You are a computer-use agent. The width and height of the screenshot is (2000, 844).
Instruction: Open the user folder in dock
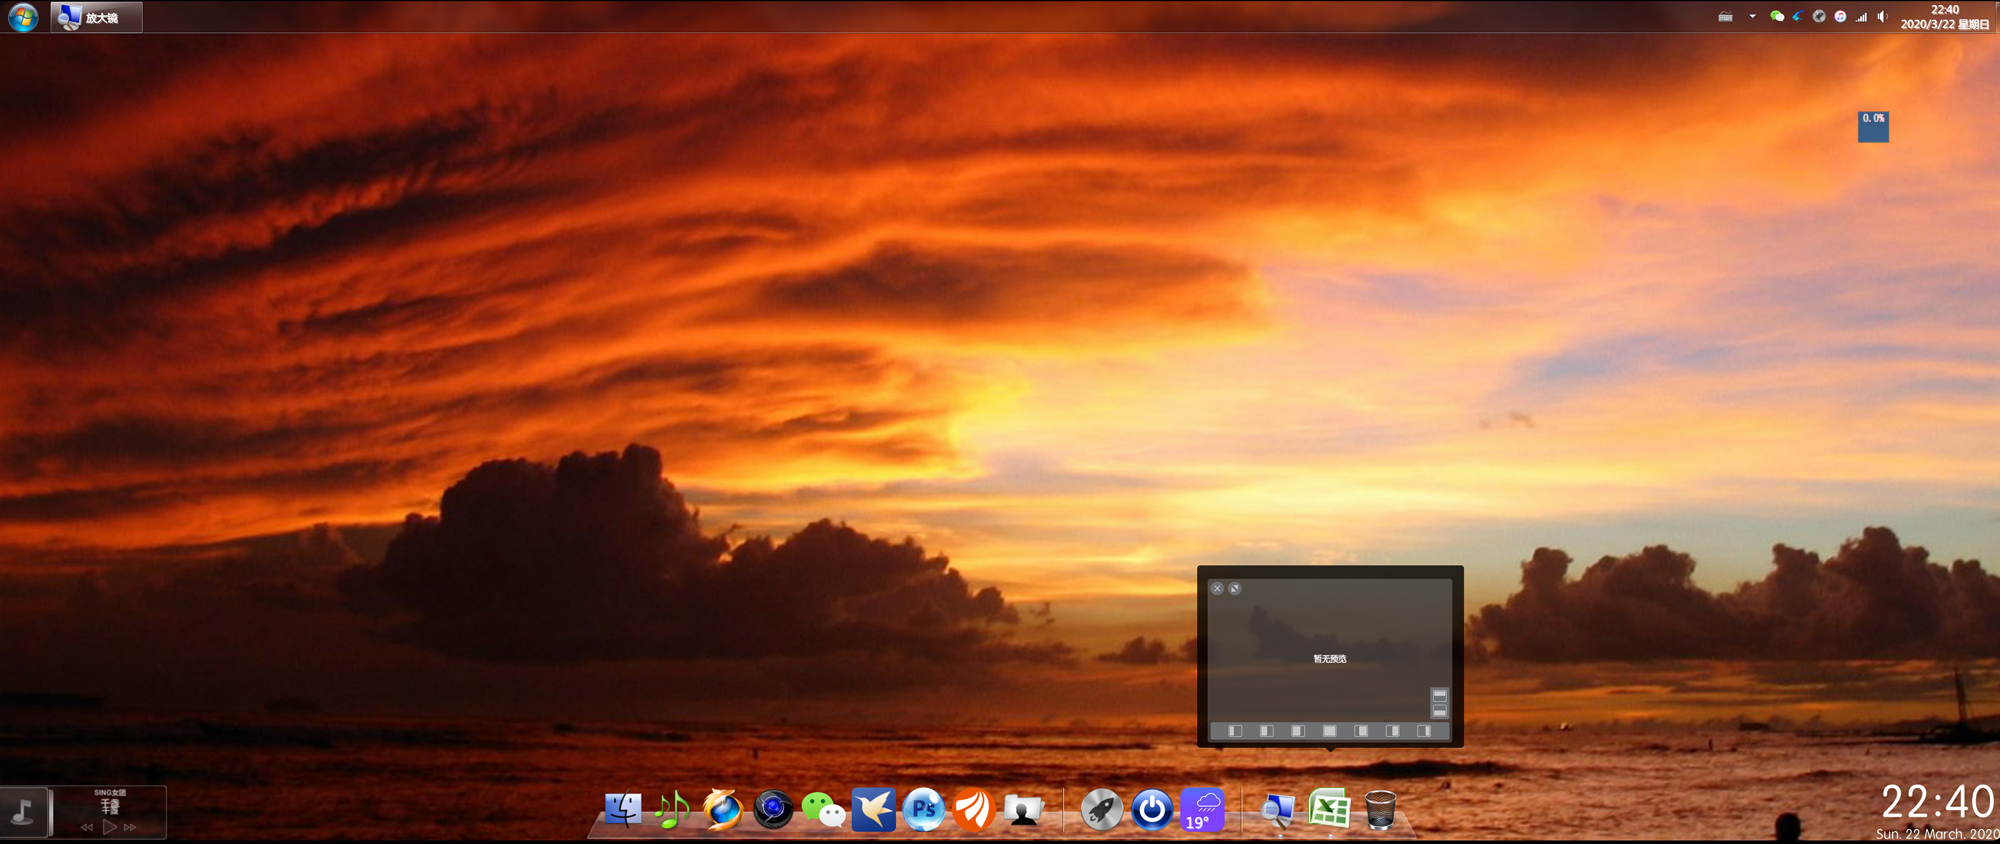pos(1023,810)
